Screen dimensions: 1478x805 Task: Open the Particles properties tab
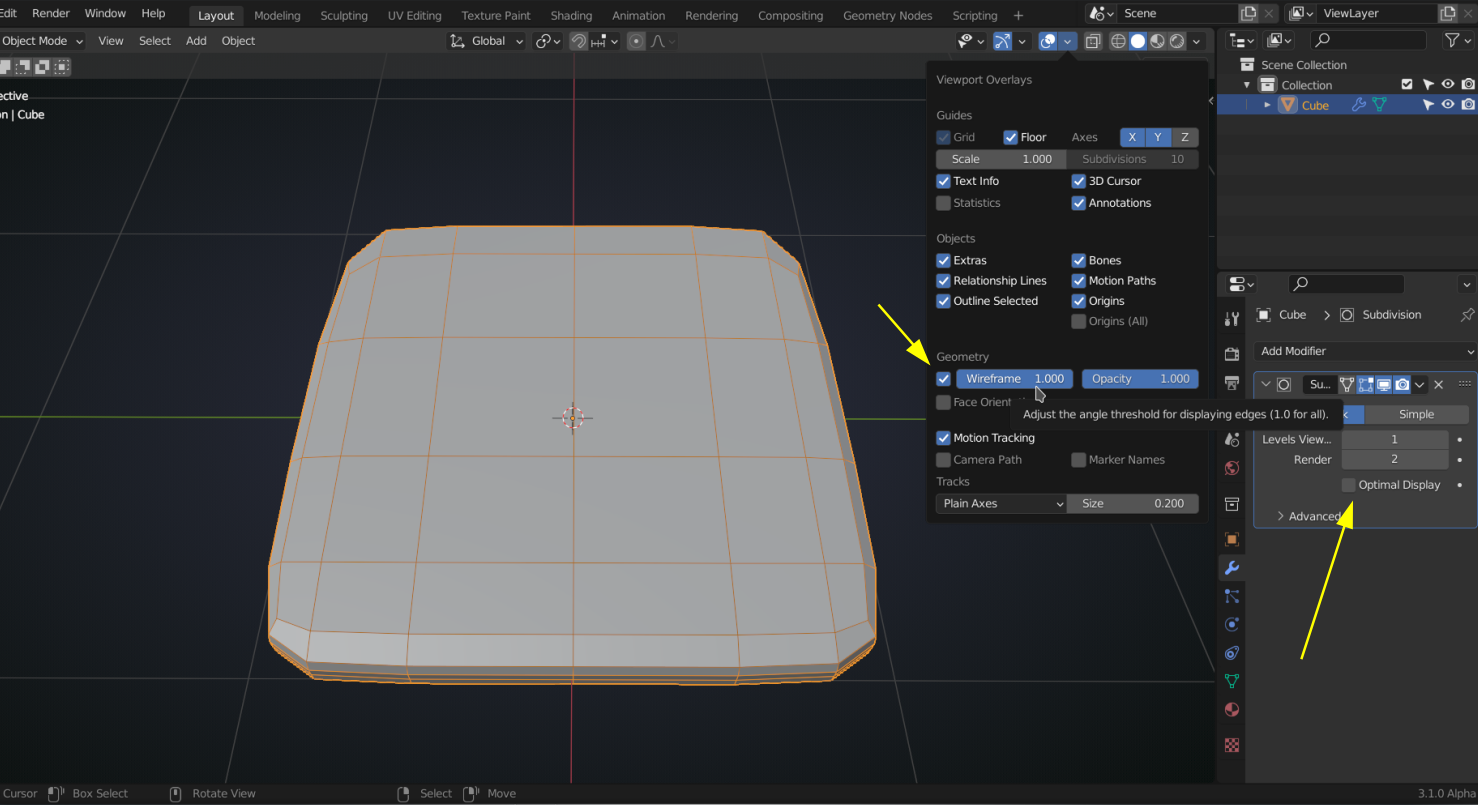pyautogui.click(x=1232, y=596)
